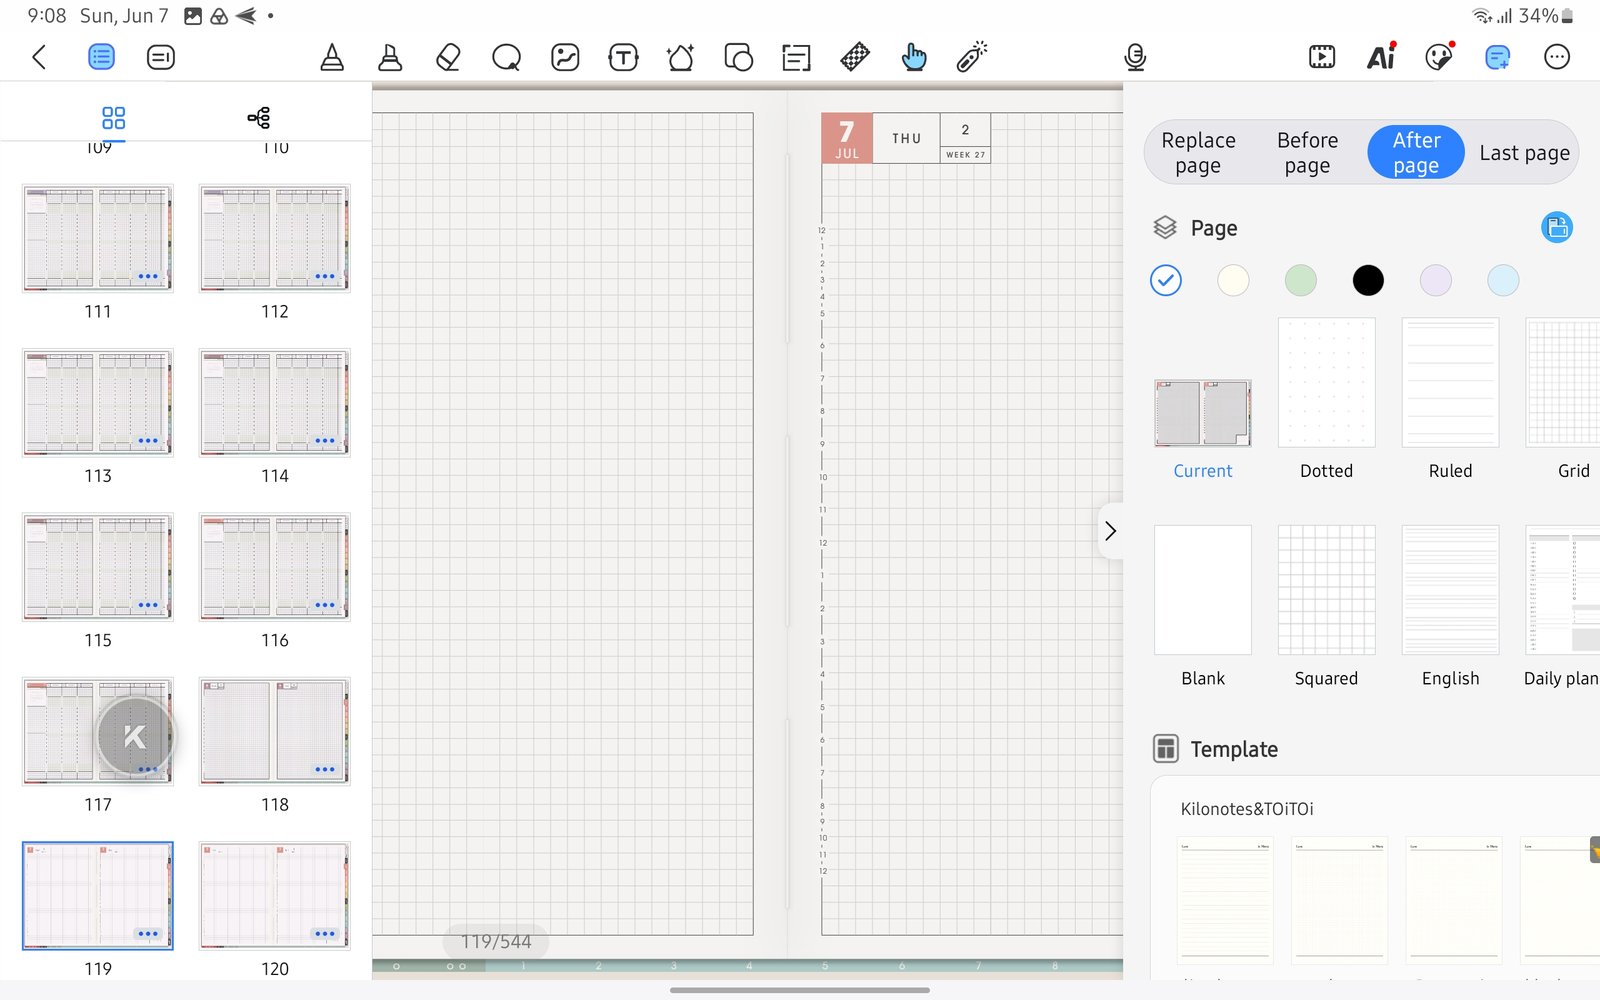Pick the Dotted page template
This screenshot has height=1000, width=1600.
[1326, 382]
